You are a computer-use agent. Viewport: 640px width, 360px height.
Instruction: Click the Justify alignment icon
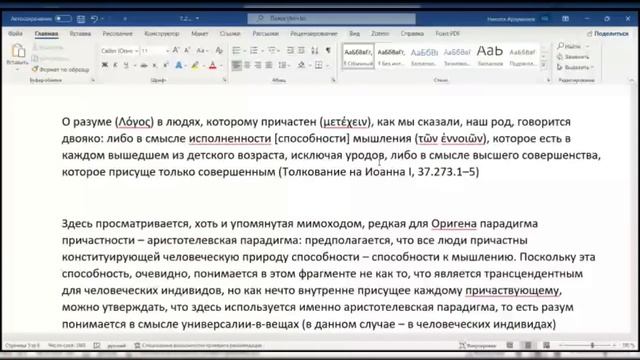(269, 65)
